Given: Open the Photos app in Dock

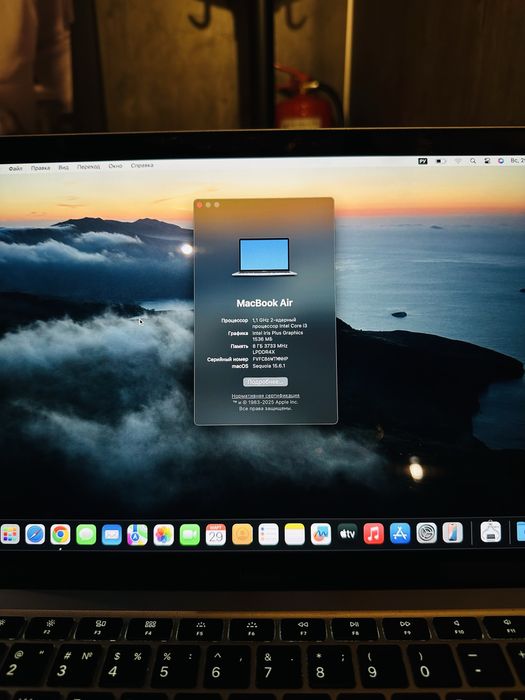Looking at the screenshot, I should (x=164, y=534).
